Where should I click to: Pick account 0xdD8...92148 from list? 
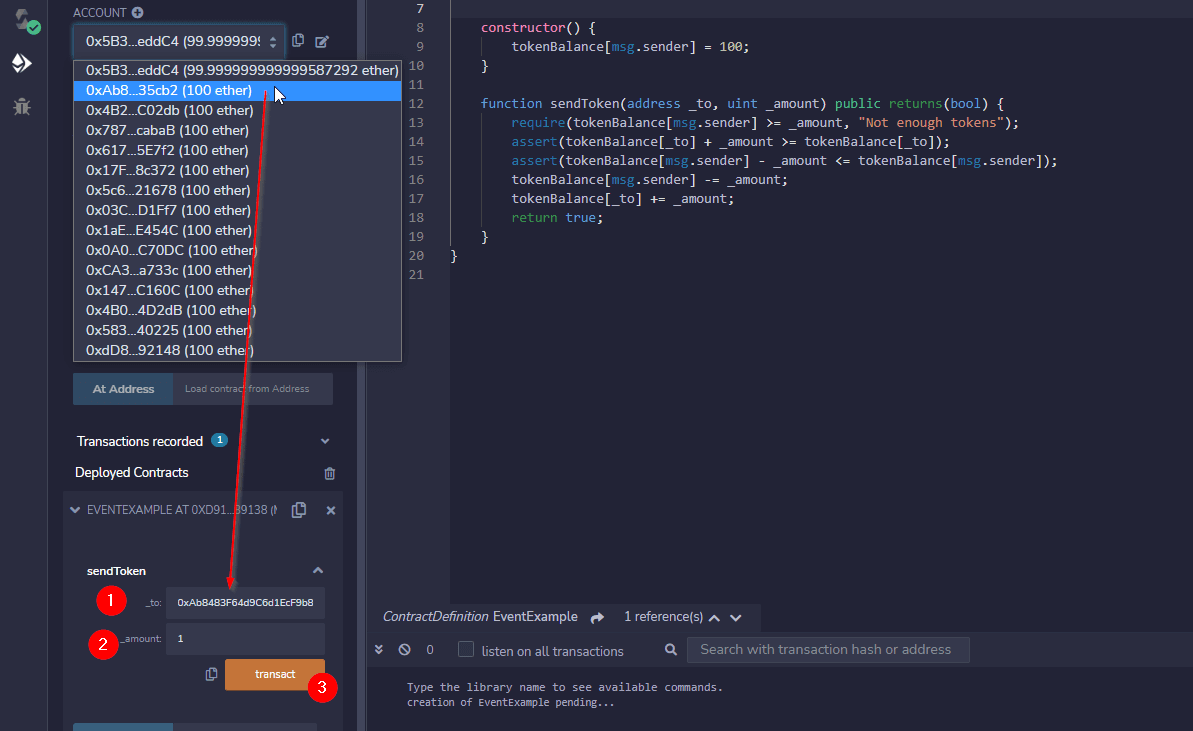point(237,350)
